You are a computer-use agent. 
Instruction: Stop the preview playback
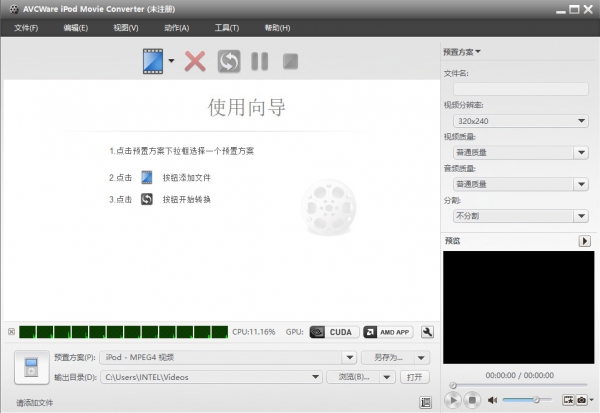point(472,400)
